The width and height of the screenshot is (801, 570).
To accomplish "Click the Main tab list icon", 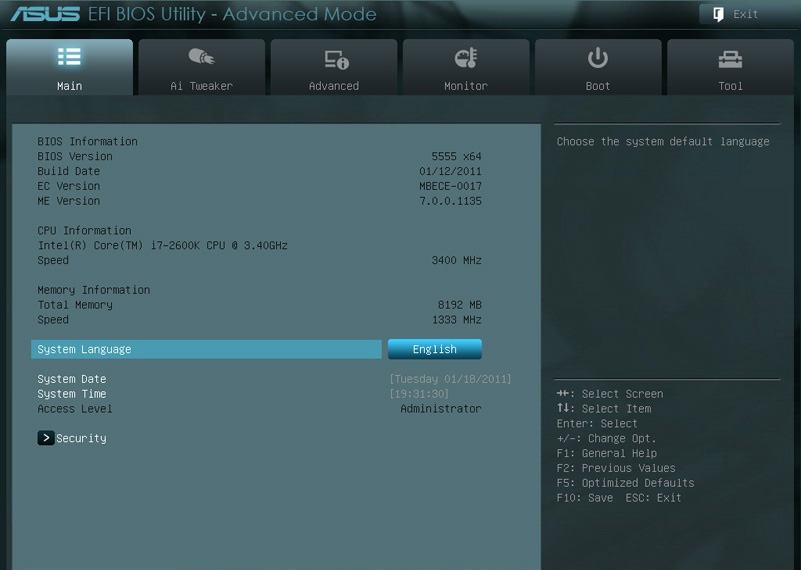I will 69,57.
